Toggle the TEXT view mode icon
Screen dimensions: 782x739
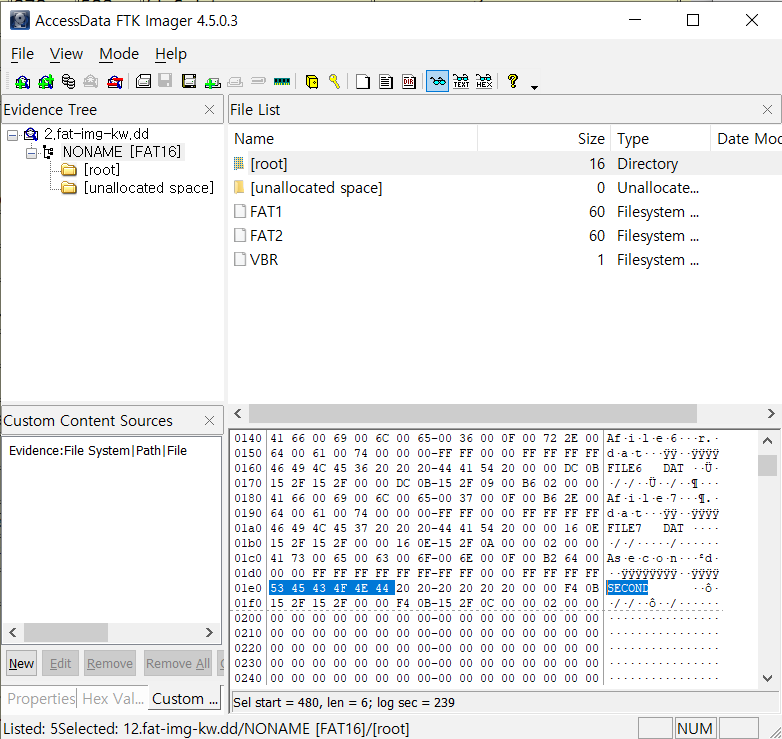point(461,81)
